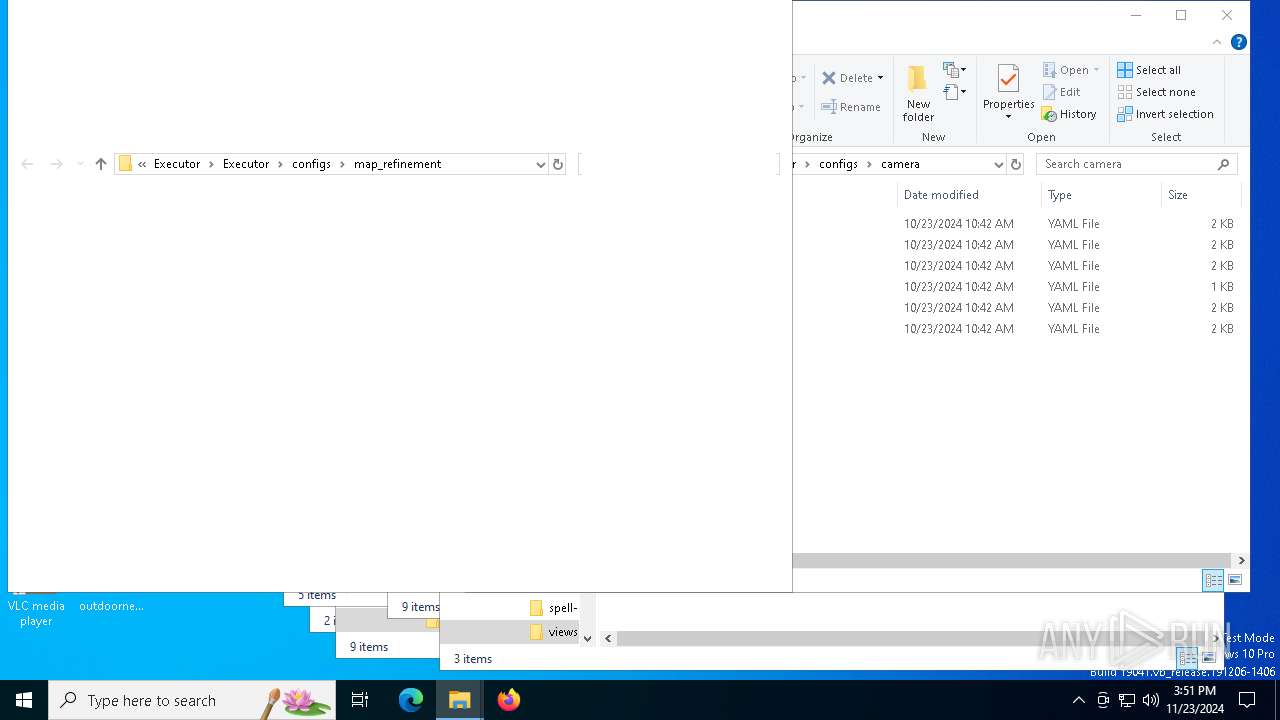Show hidden system tray icons
The image size is (1280, 720).
point(1078,700)
